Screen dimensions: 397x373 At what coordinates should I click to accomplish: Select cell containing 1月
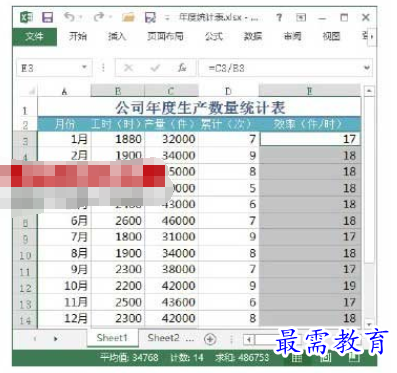(x=64, y=139)
